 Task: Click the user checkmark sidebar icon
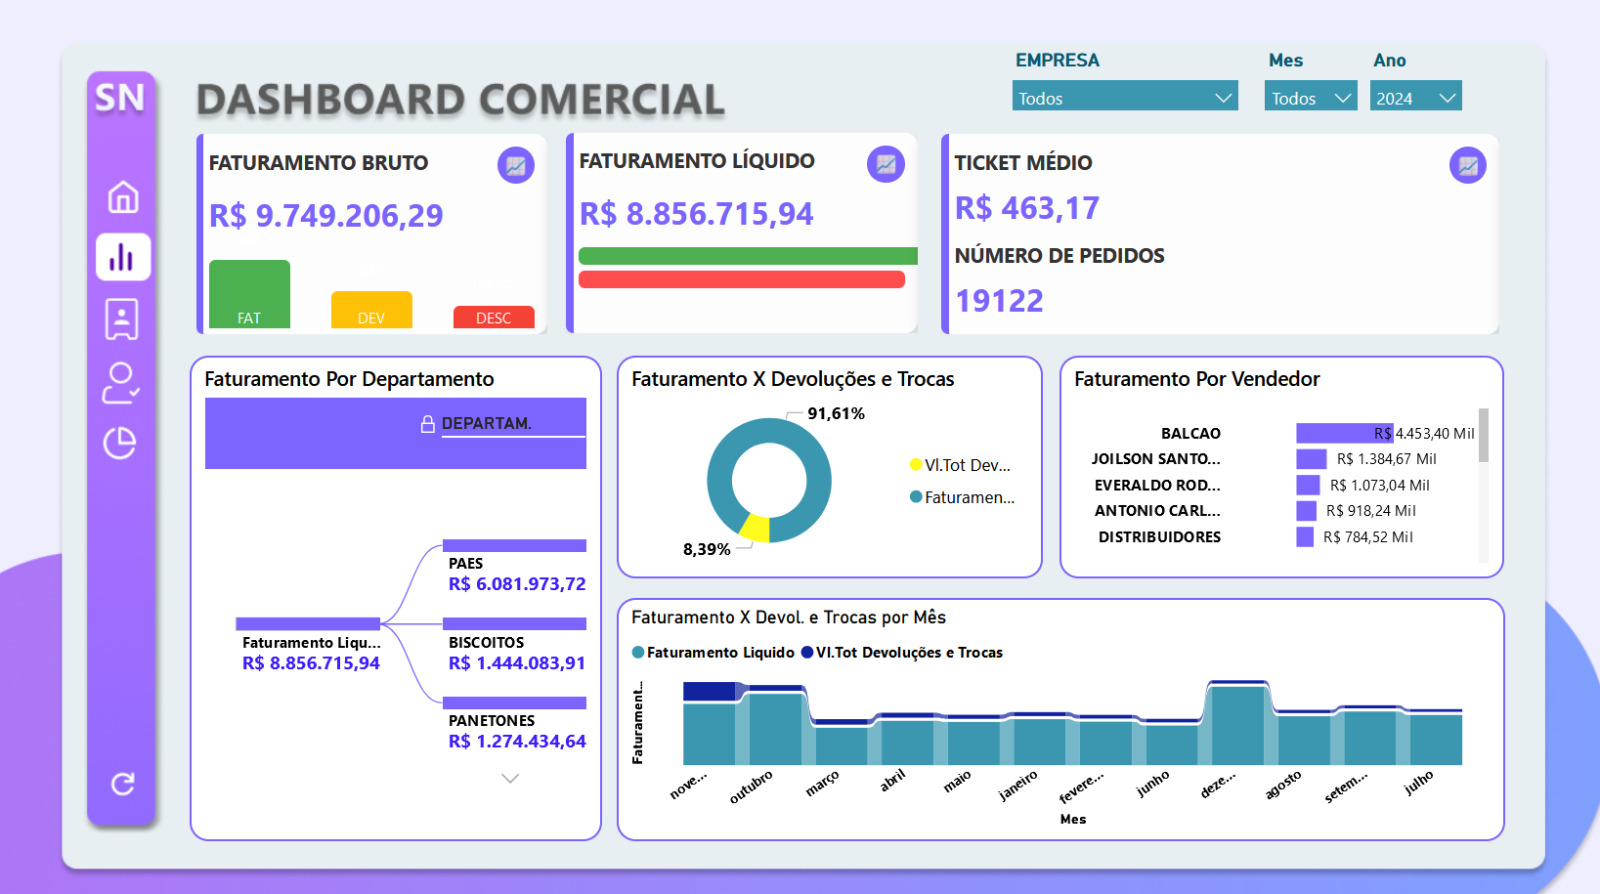pyautogui.click(x=121, y=382)
